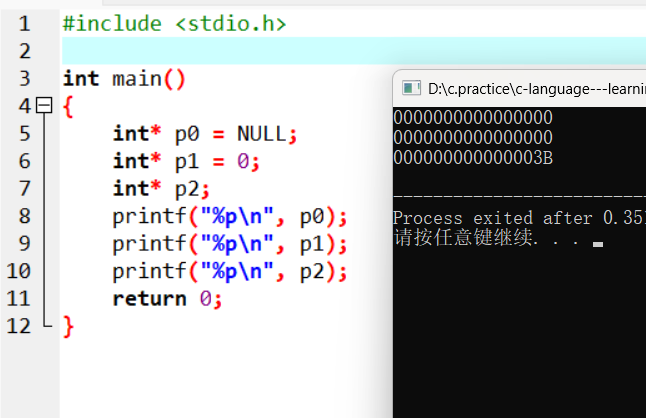Click the printf statement printing p0
The height and width of the screenshot is (418, 646).
pyautogui.click(x=230, y=216)
